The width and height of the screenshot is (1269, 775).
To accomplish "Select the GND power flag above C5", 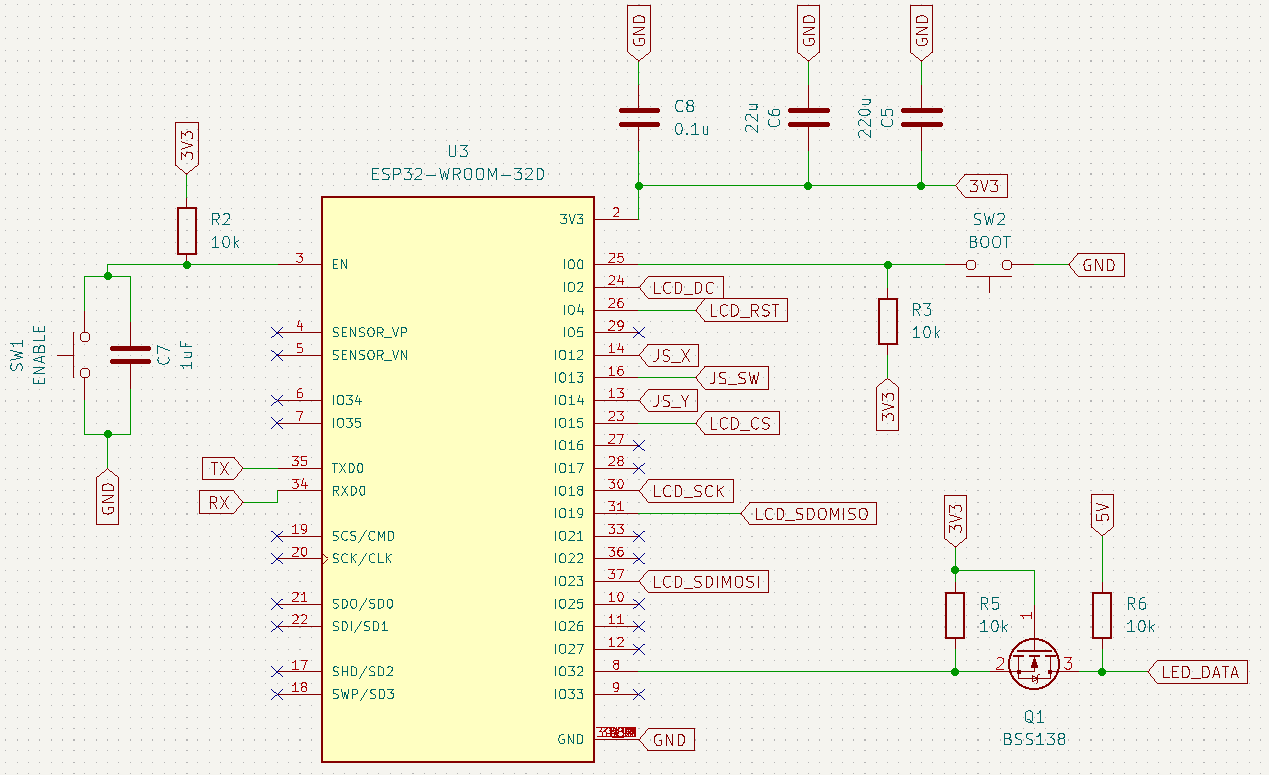I will point(922,31).
